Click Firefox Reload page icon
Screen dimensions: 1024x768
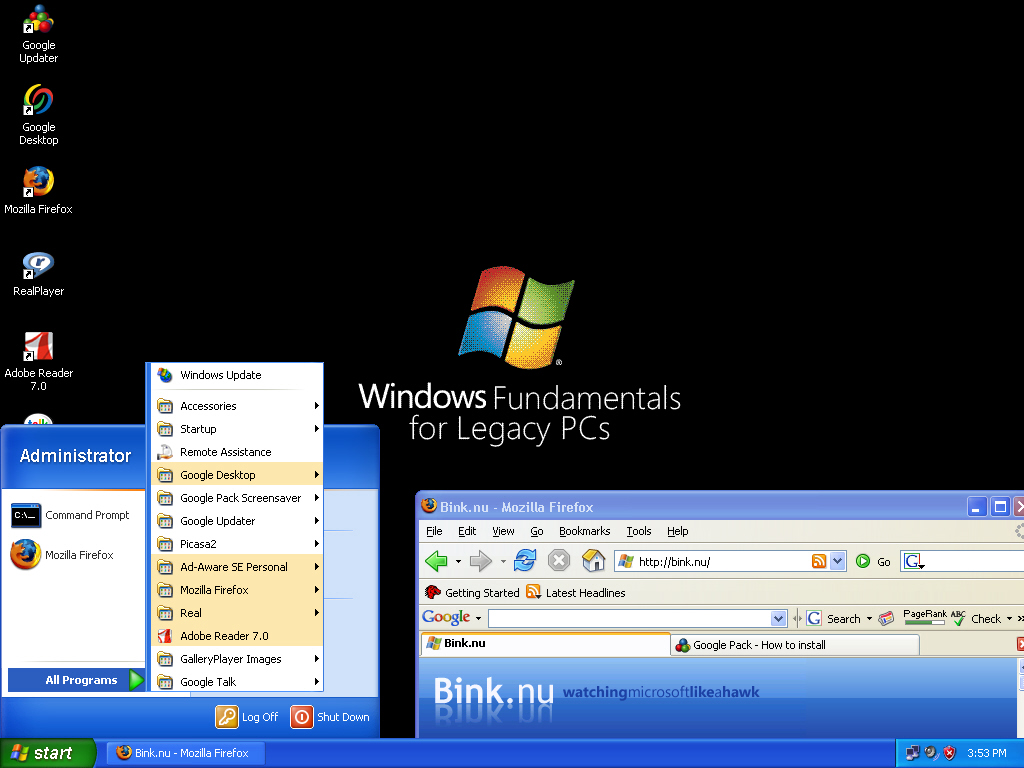tap(525, 561)
